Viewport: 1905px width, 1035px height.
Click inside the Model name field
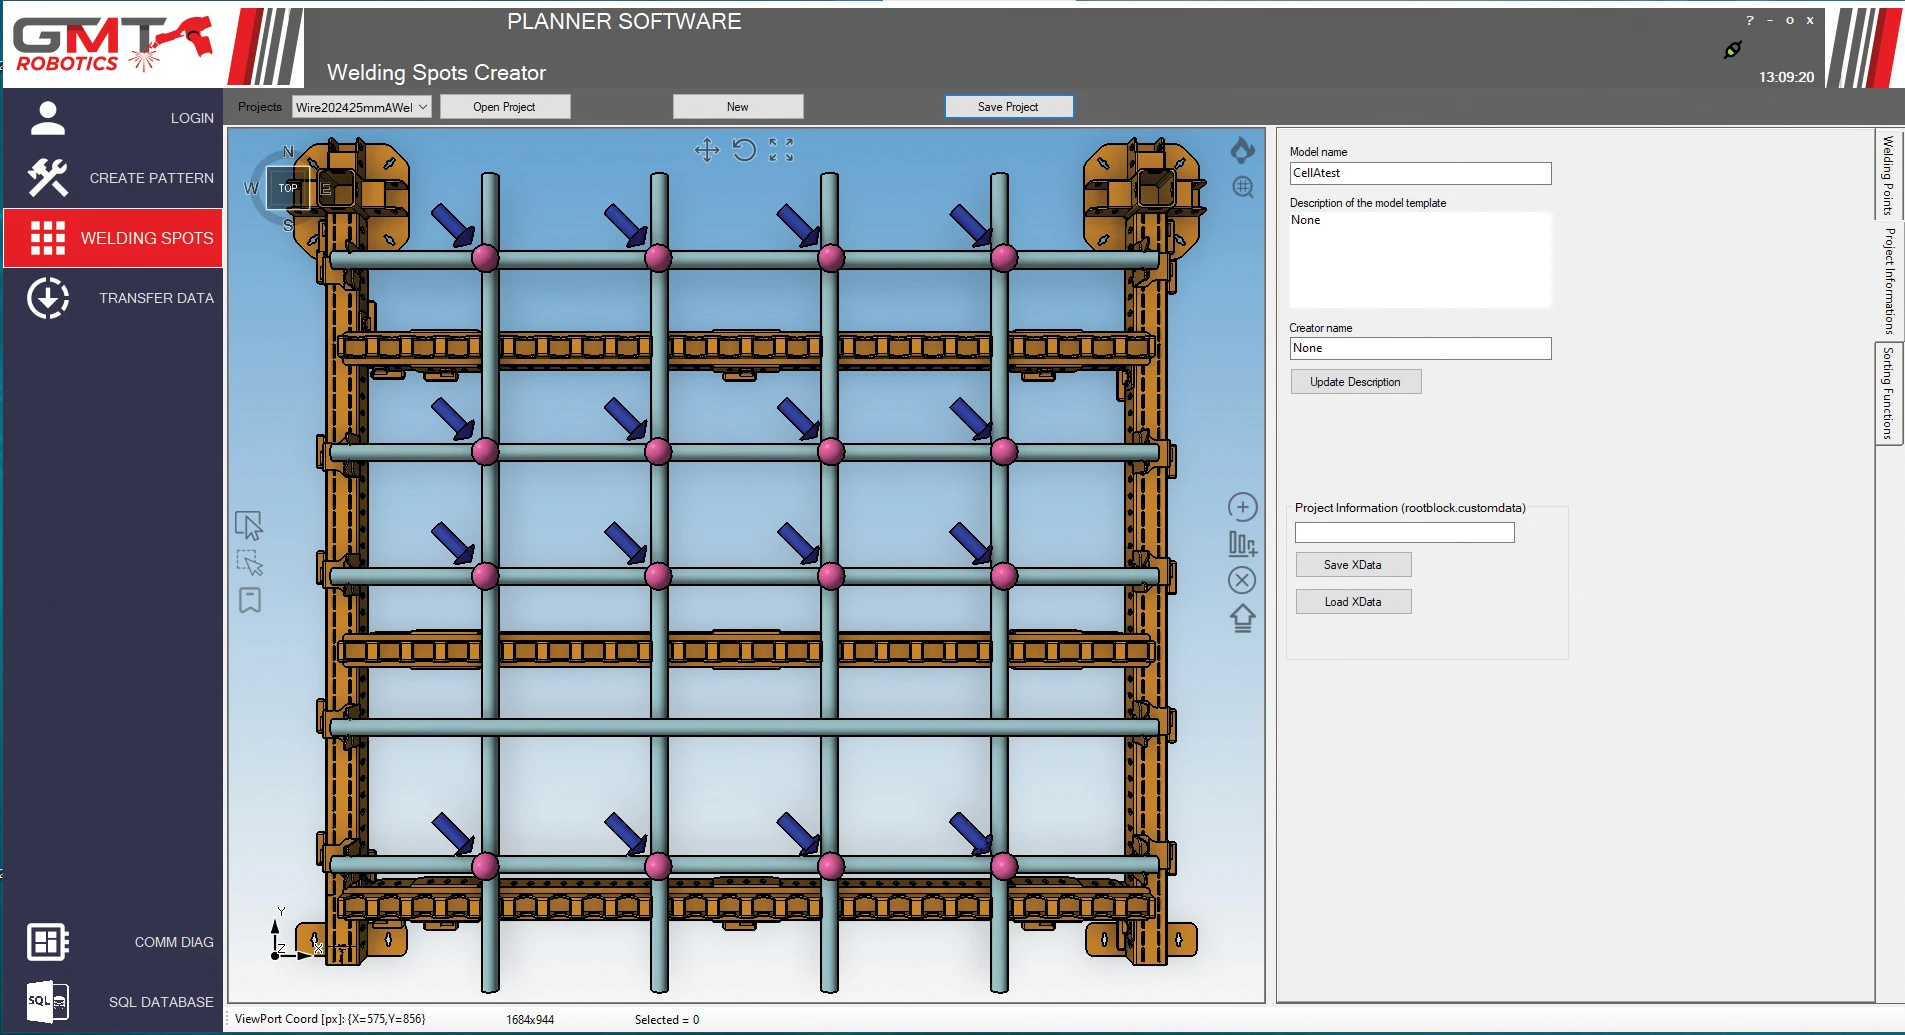tap(1420, 173)
